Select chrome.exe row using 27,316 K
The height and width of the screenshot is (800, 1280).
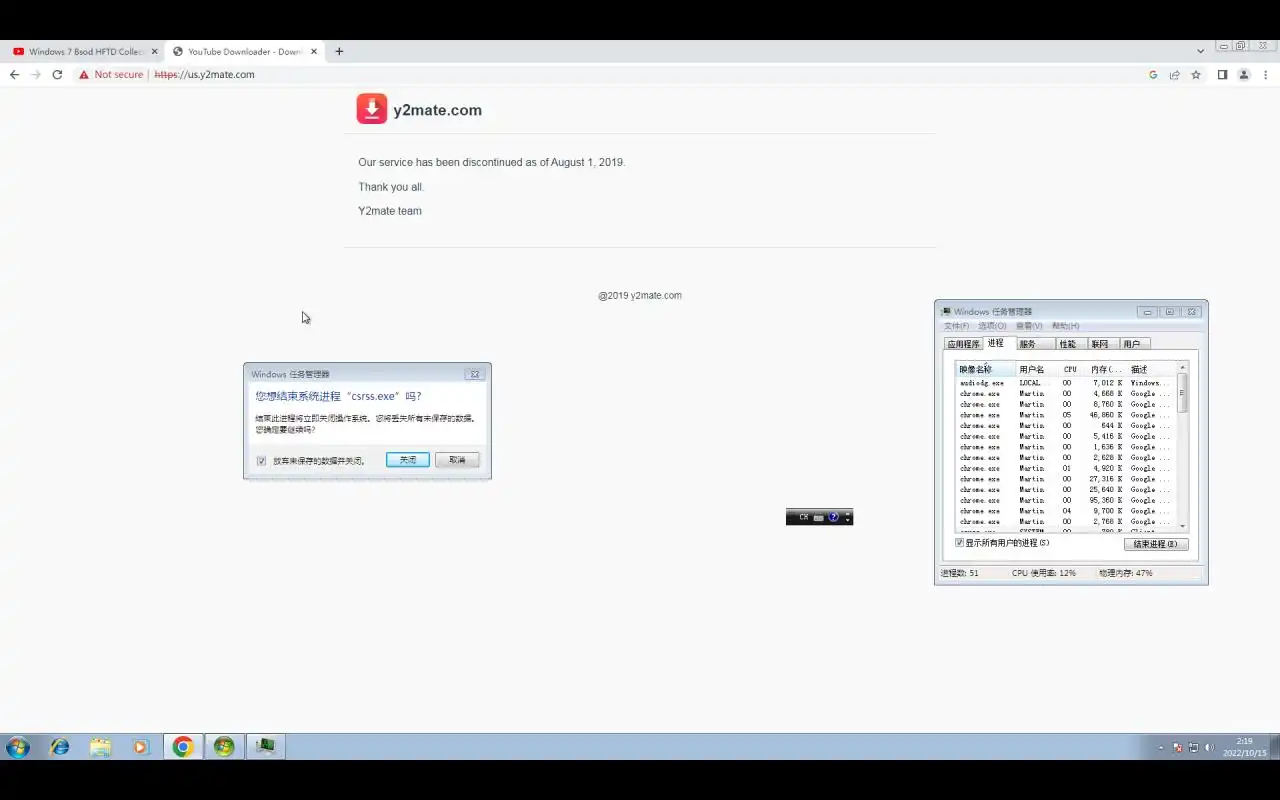(1066, 479)
